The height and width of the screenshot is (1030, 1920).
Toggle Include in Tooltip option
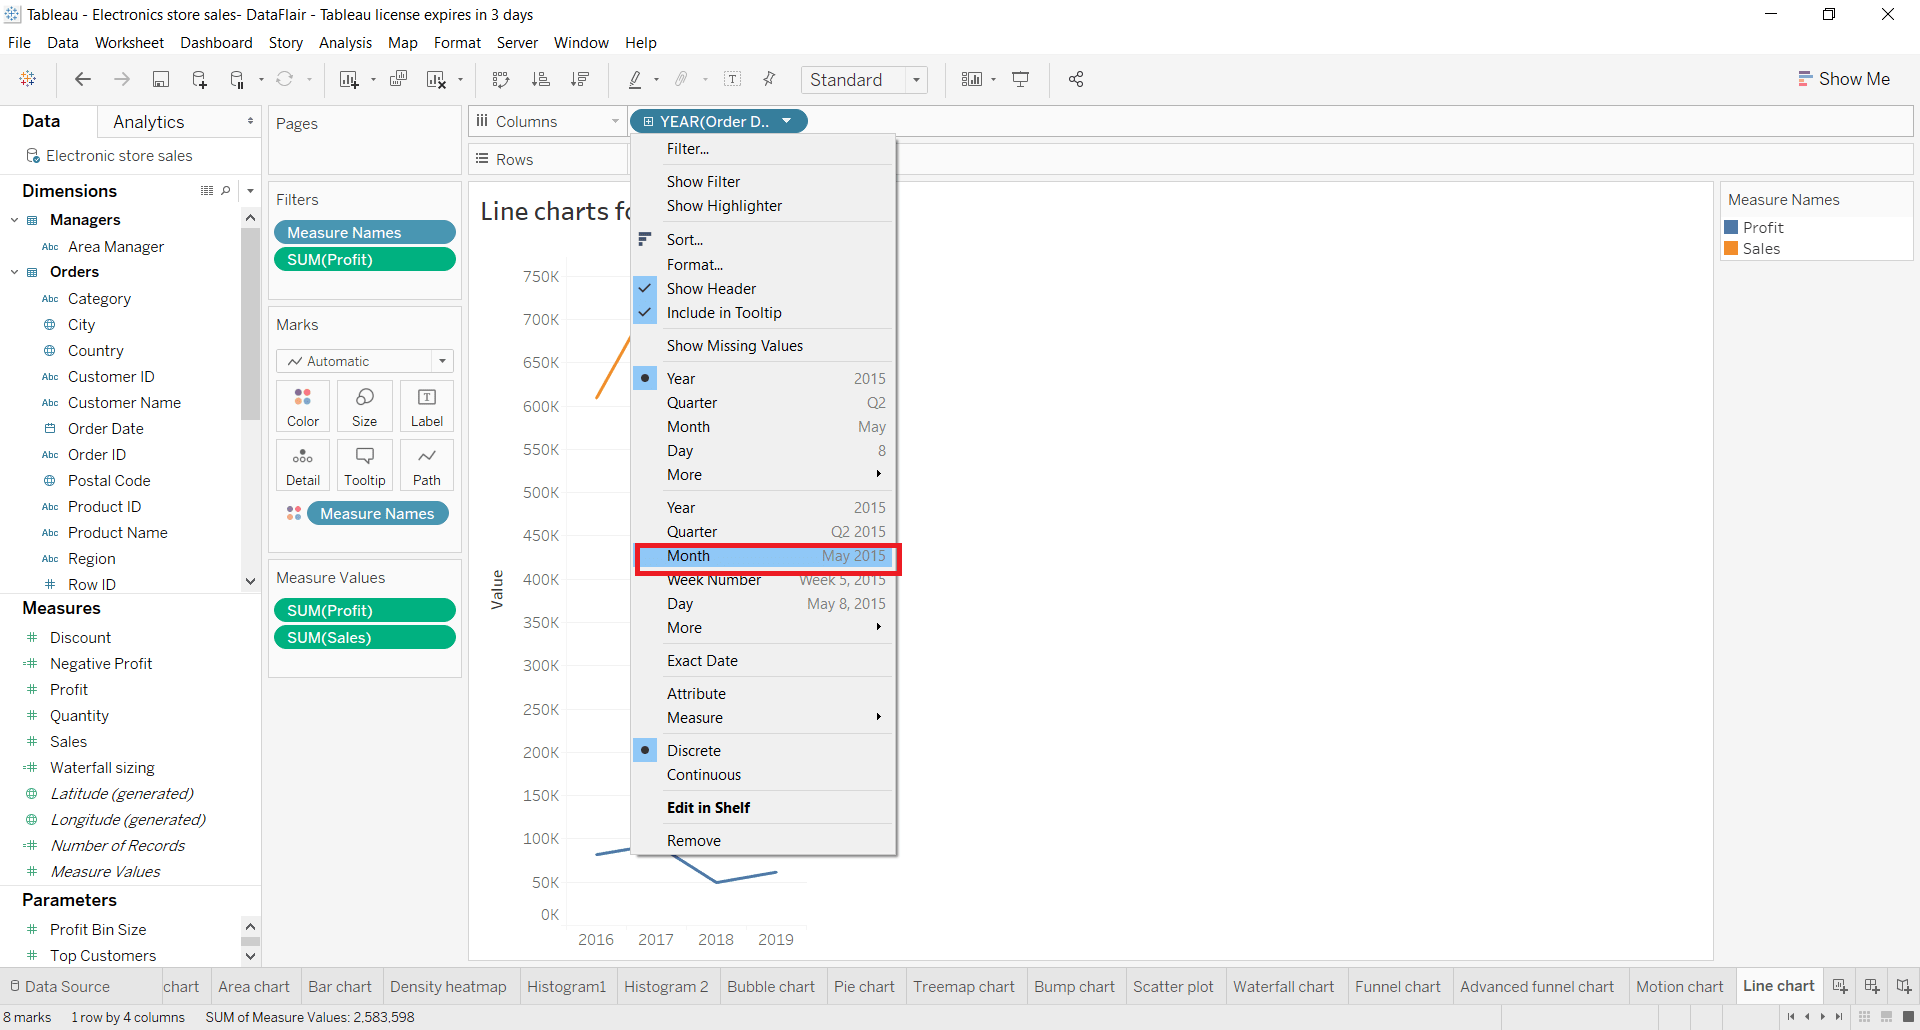click(x=764, y=312)
